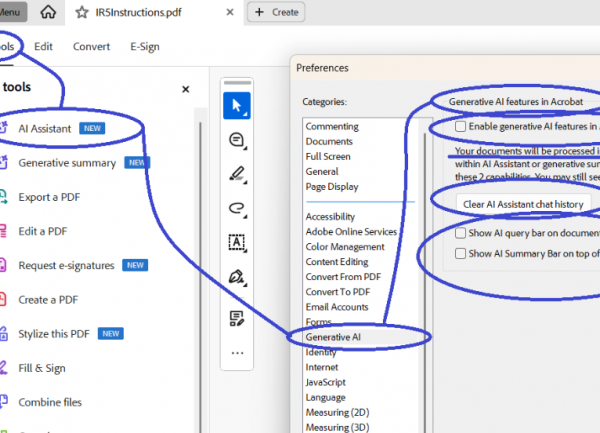Screen dimensions: 600x433
Task: Toggle Show AI query bar checkbox
Action: 460,233
